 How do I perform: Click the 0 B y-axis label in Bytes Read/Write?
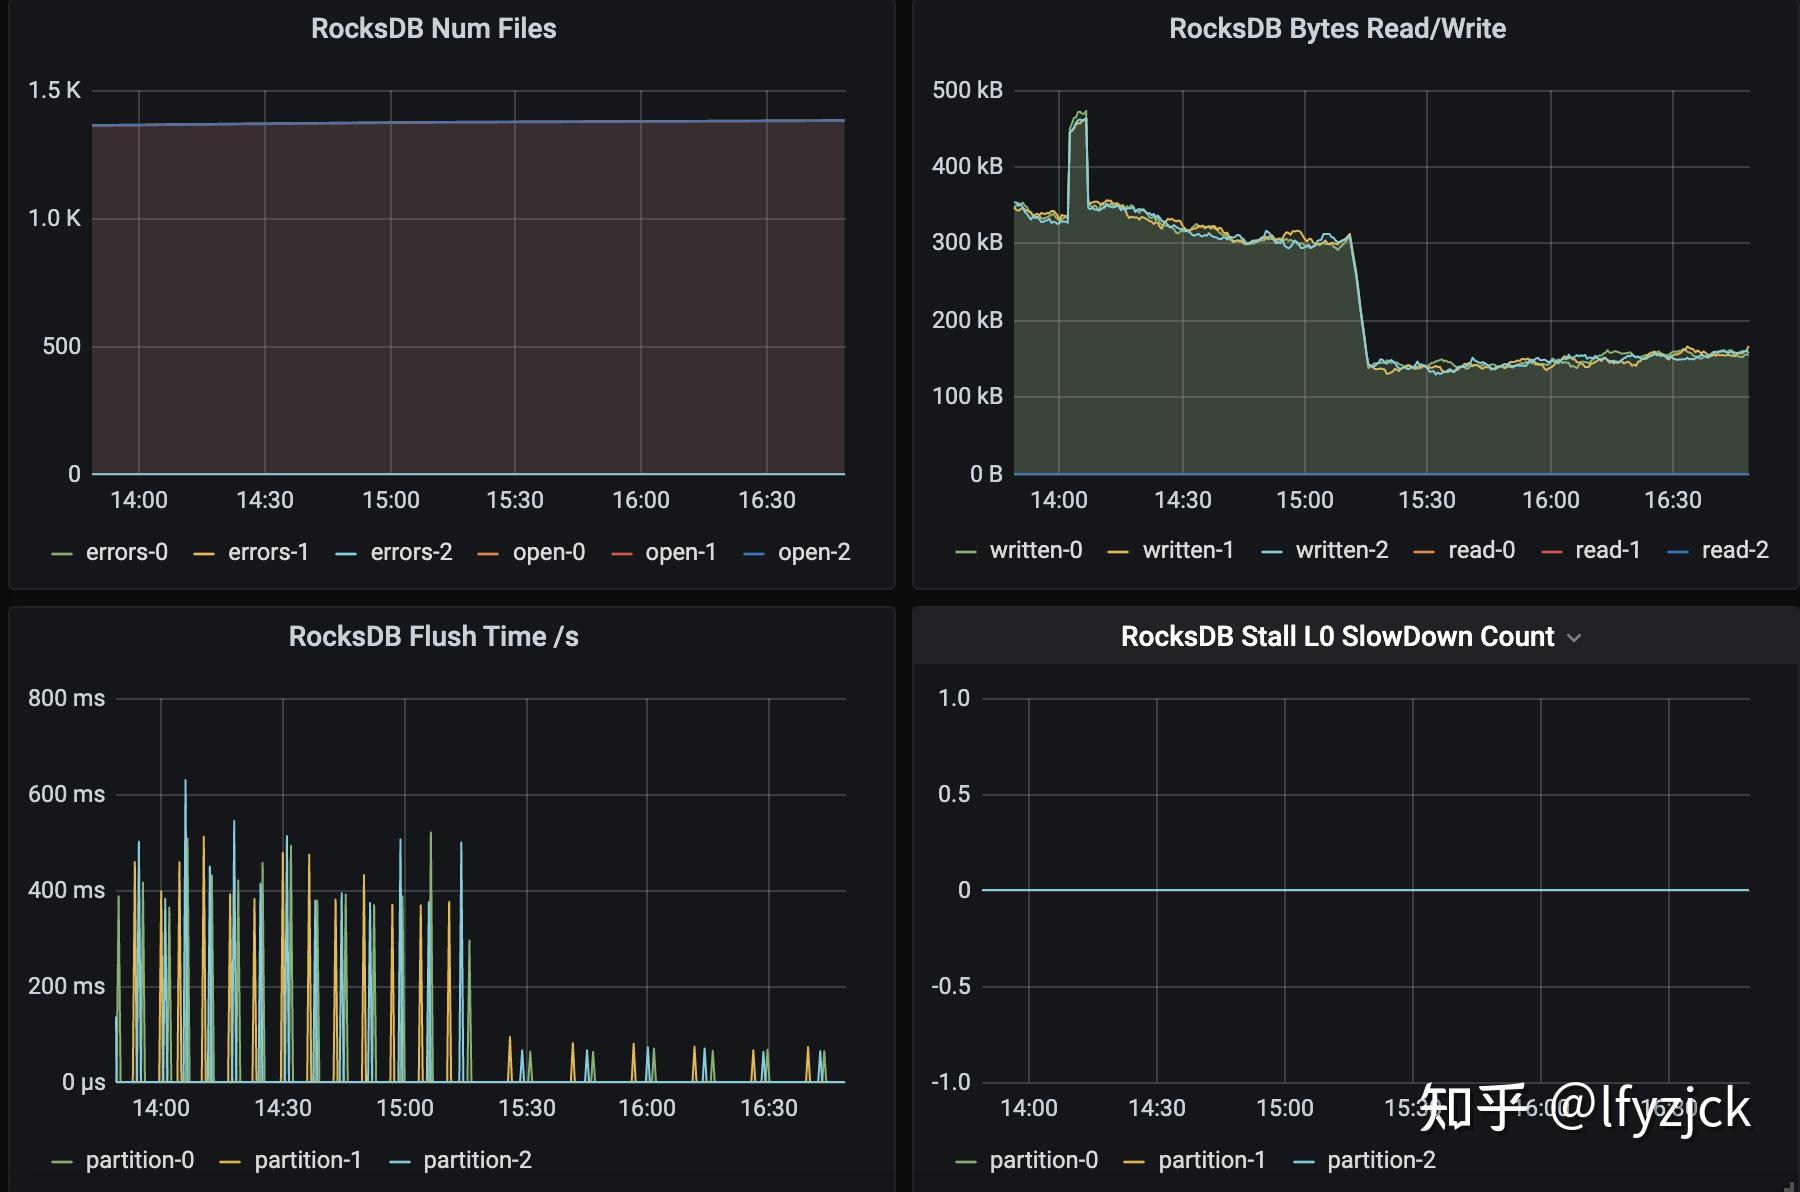tap(986, 474)
